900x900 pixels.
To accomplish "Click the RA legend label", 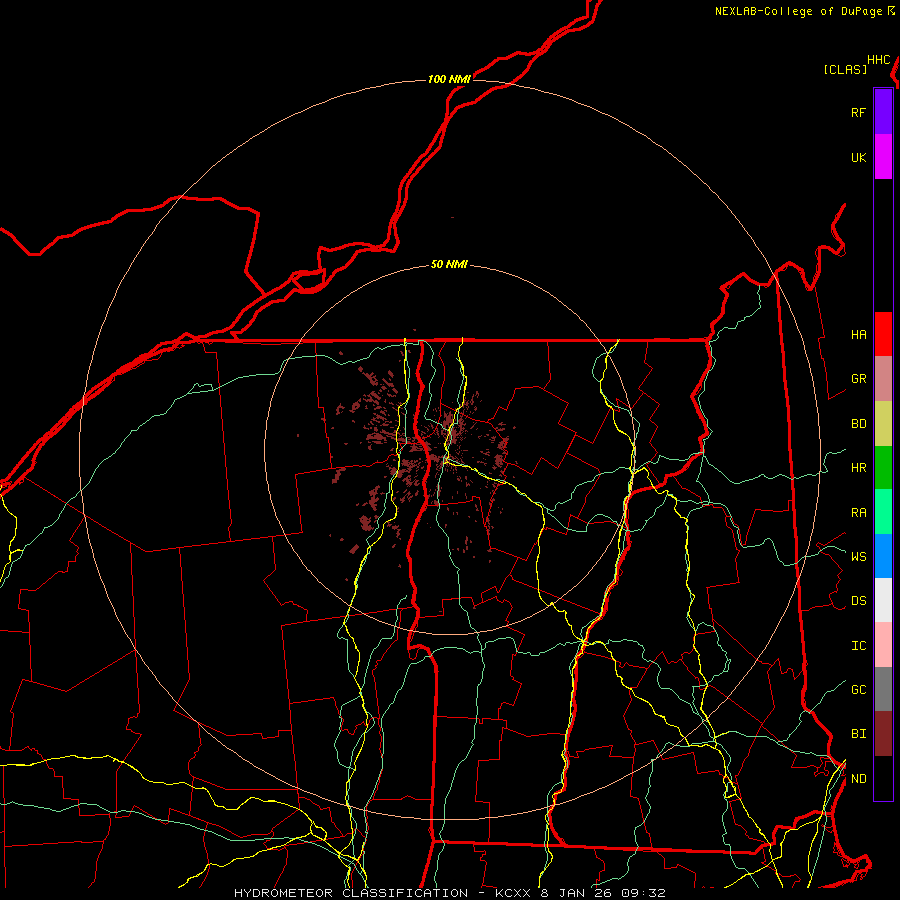I will click(858, 513).
